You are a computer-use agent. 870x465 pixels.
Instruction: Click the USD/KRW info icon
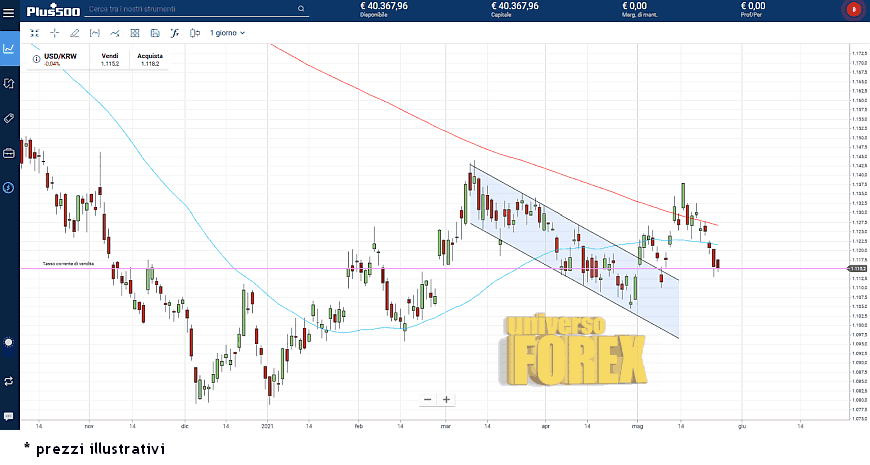[37, 56]
